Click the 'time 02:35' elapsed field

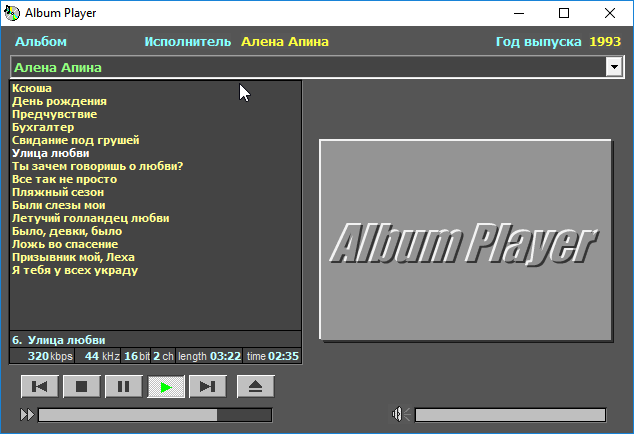click(272, 356)
